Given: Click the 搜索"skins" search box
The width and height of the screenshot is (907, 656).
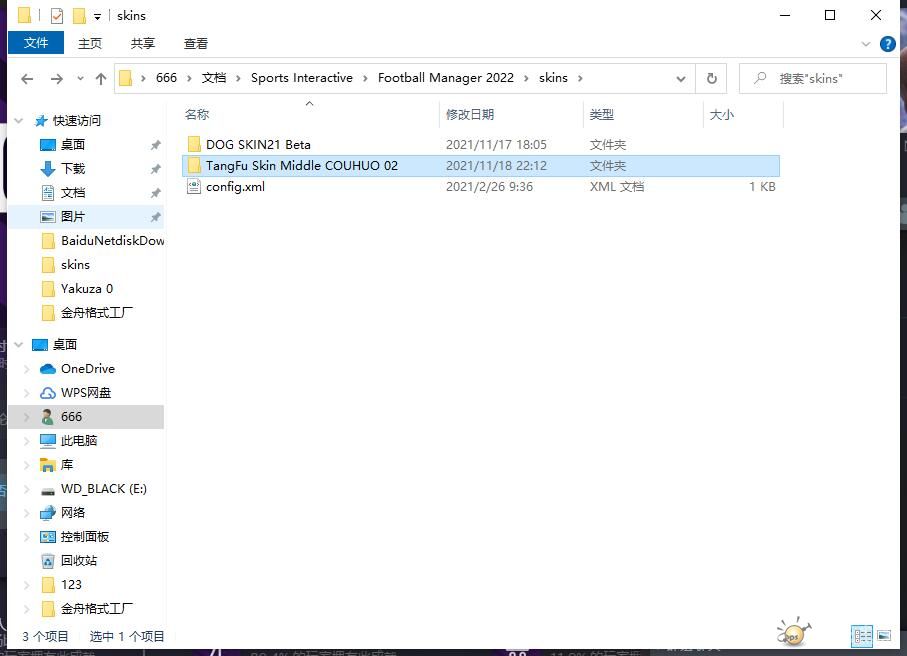Looking at the screenshot, I should click(x=813, y=78).
